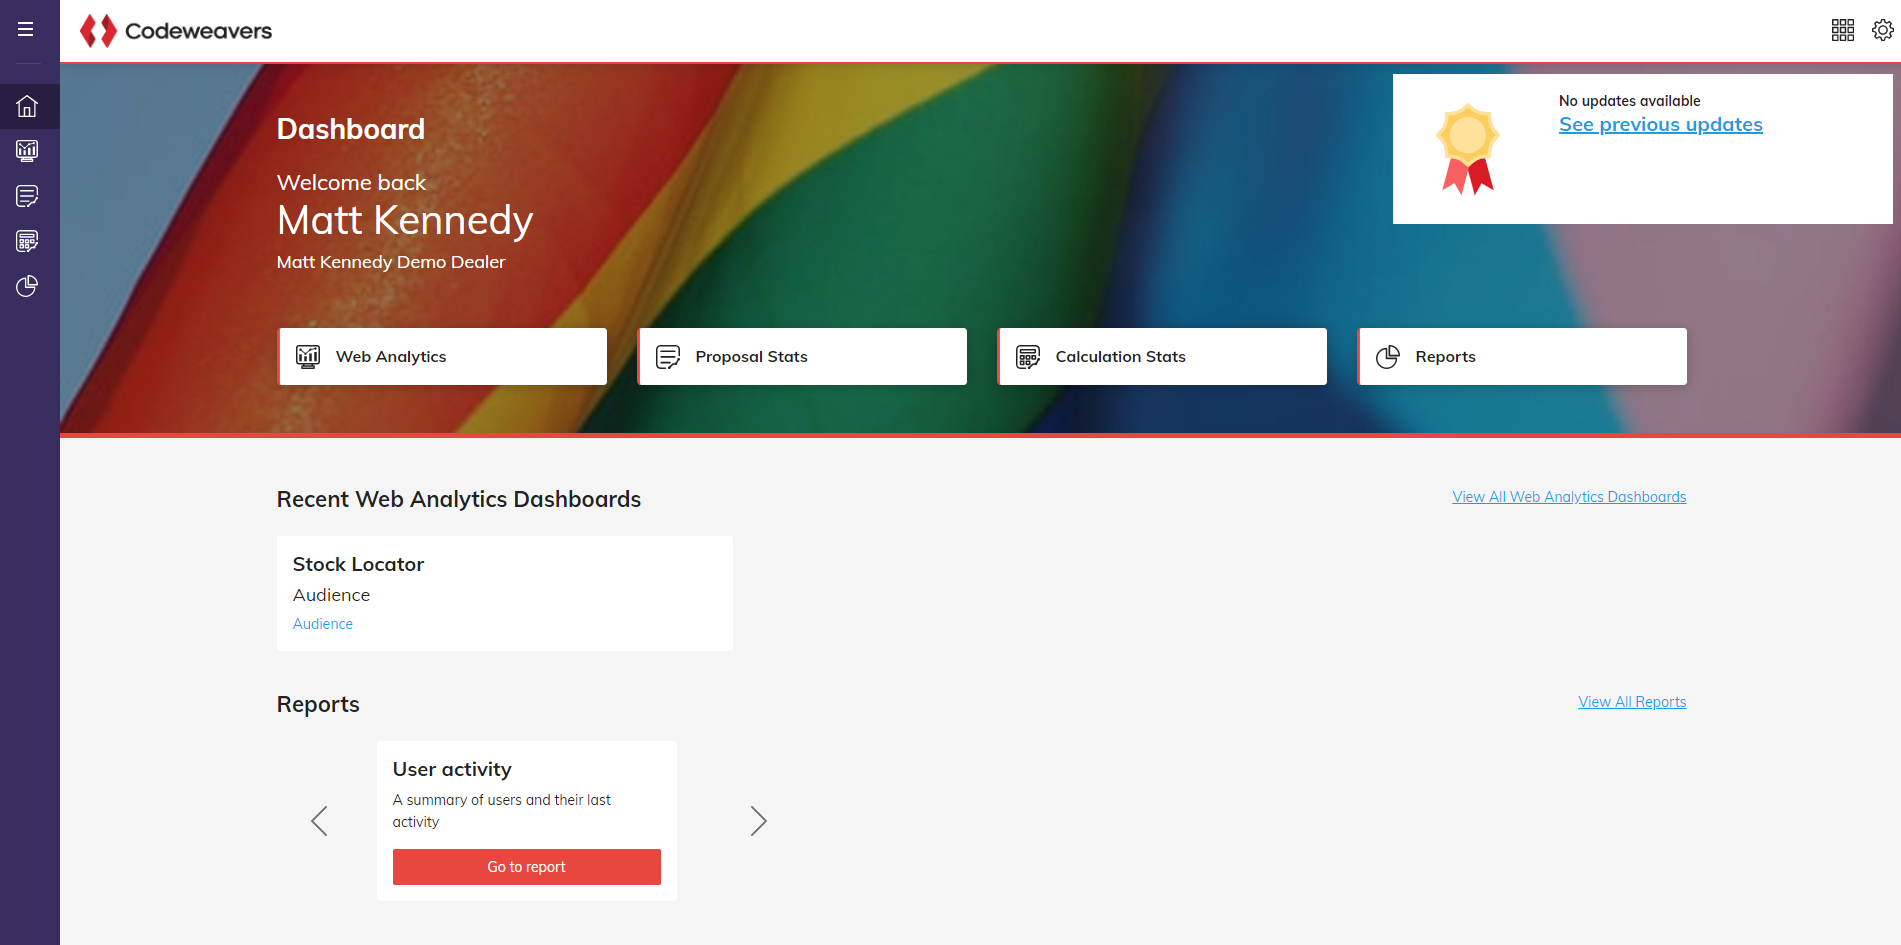
Task: Click the Codeweavers logo
Action: click(x=176, y=31)
